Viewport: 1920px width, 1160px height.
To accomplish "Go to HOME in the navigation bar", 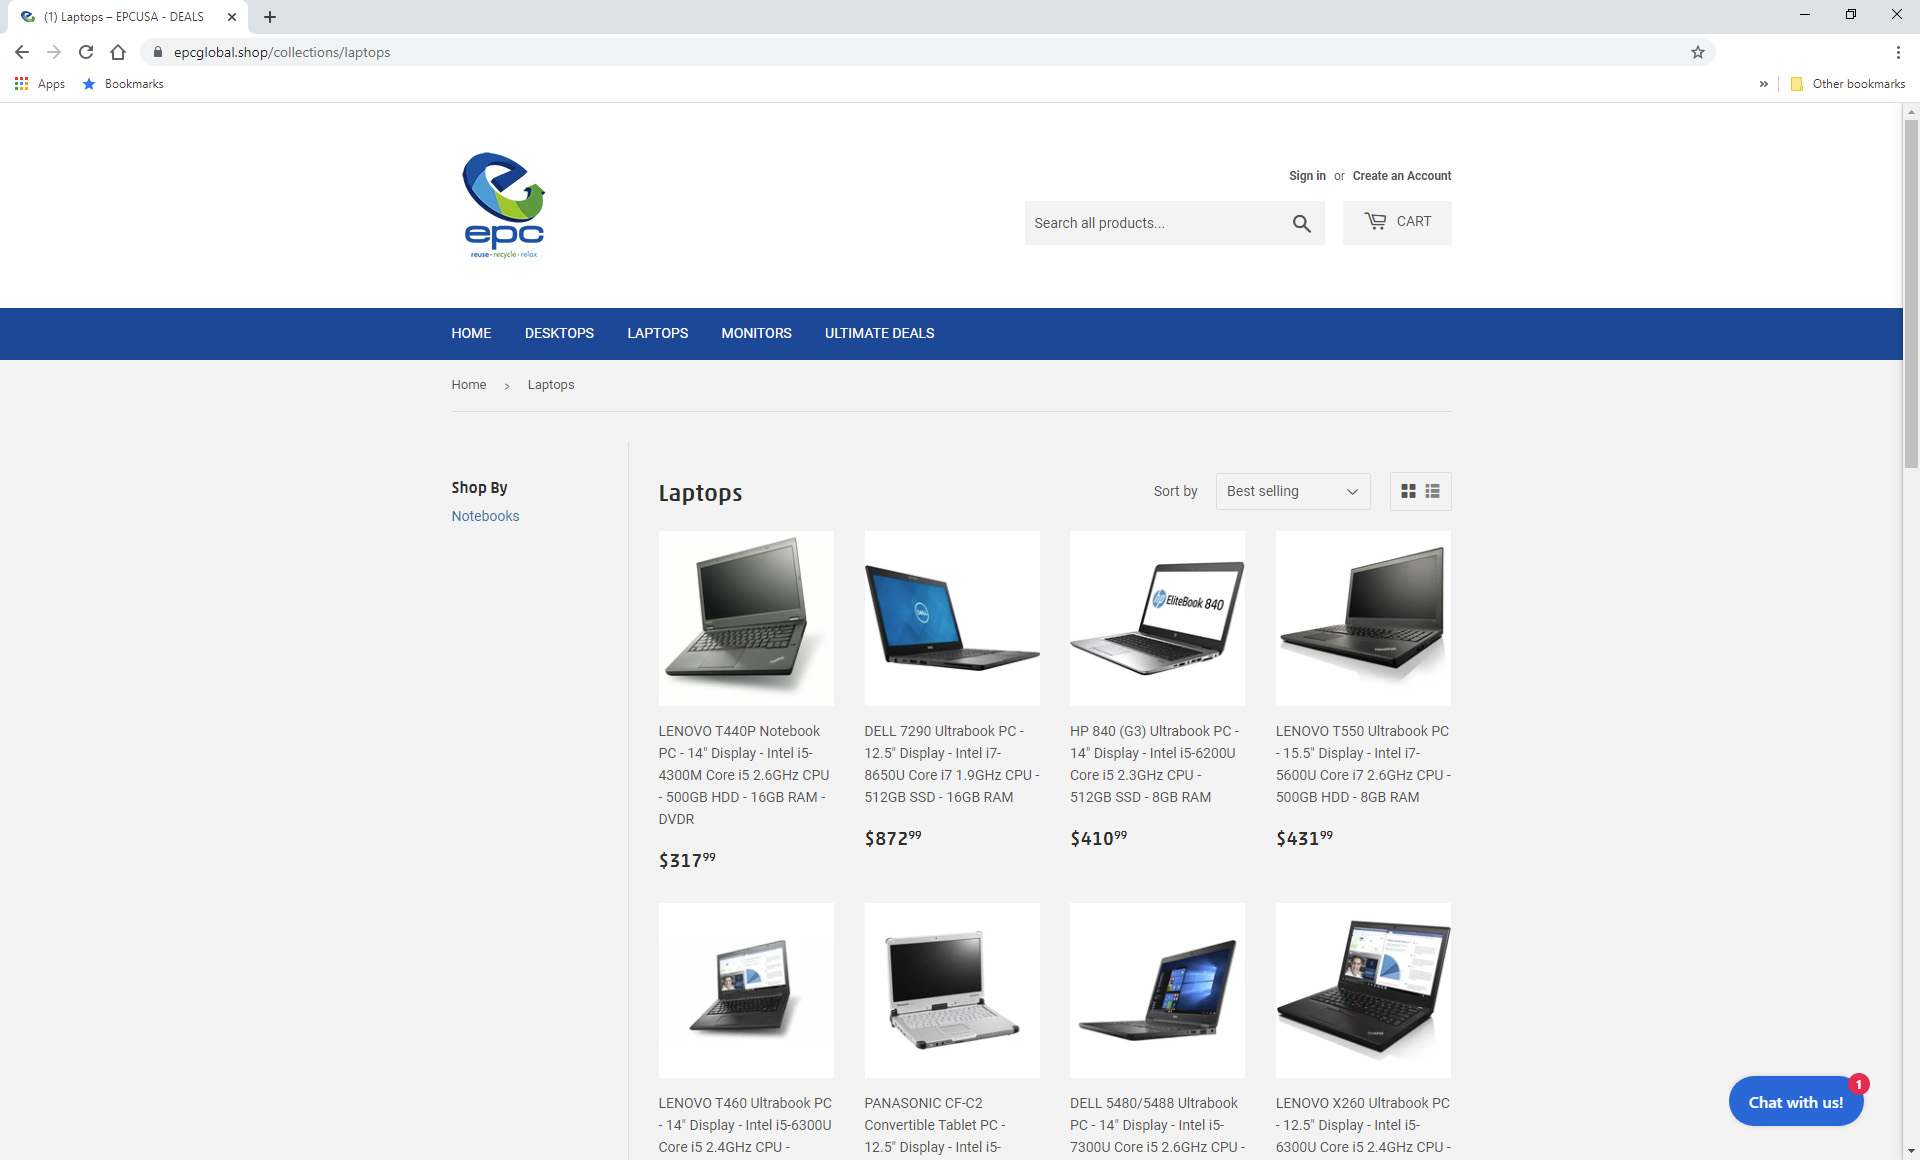I will click(x=471, y=333).
